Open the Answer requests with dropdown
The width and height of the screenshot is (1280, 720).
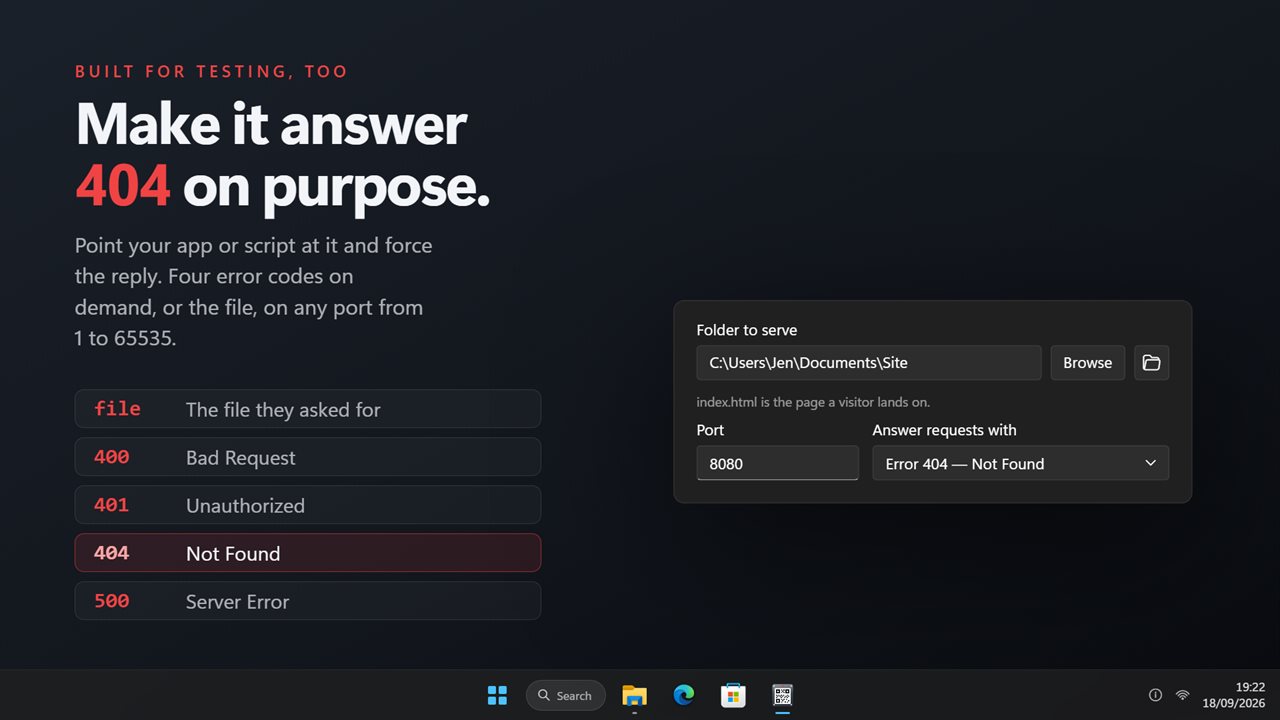(1020, 463)
